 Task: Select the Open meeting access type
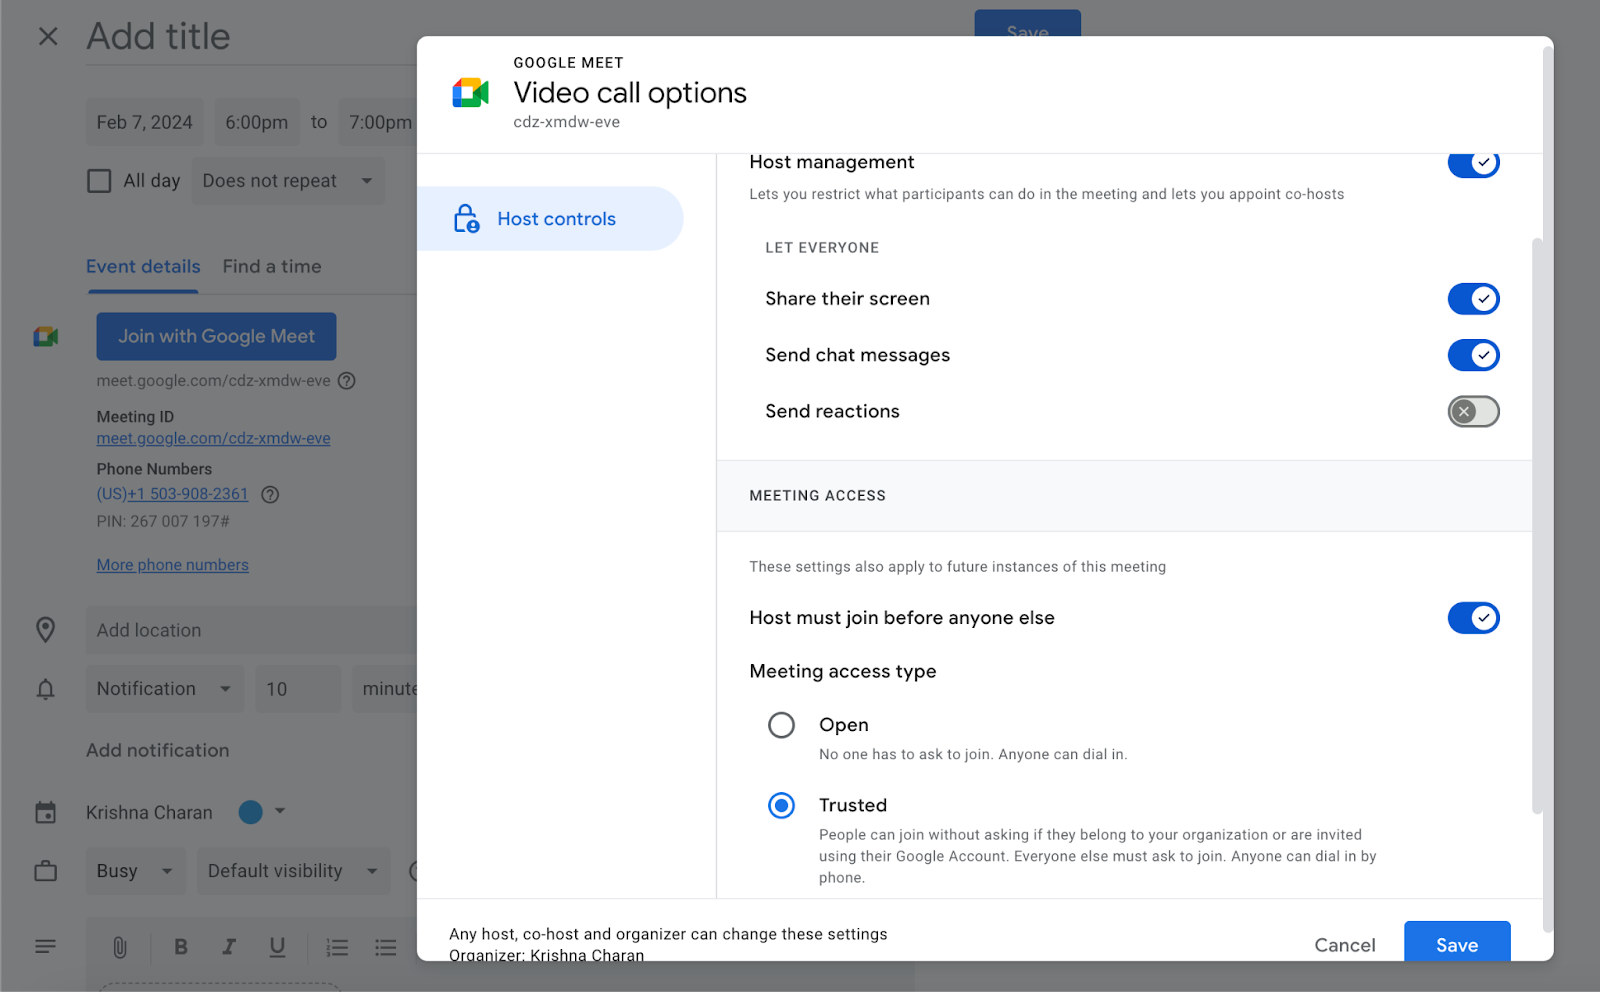[x=781, y=725]
